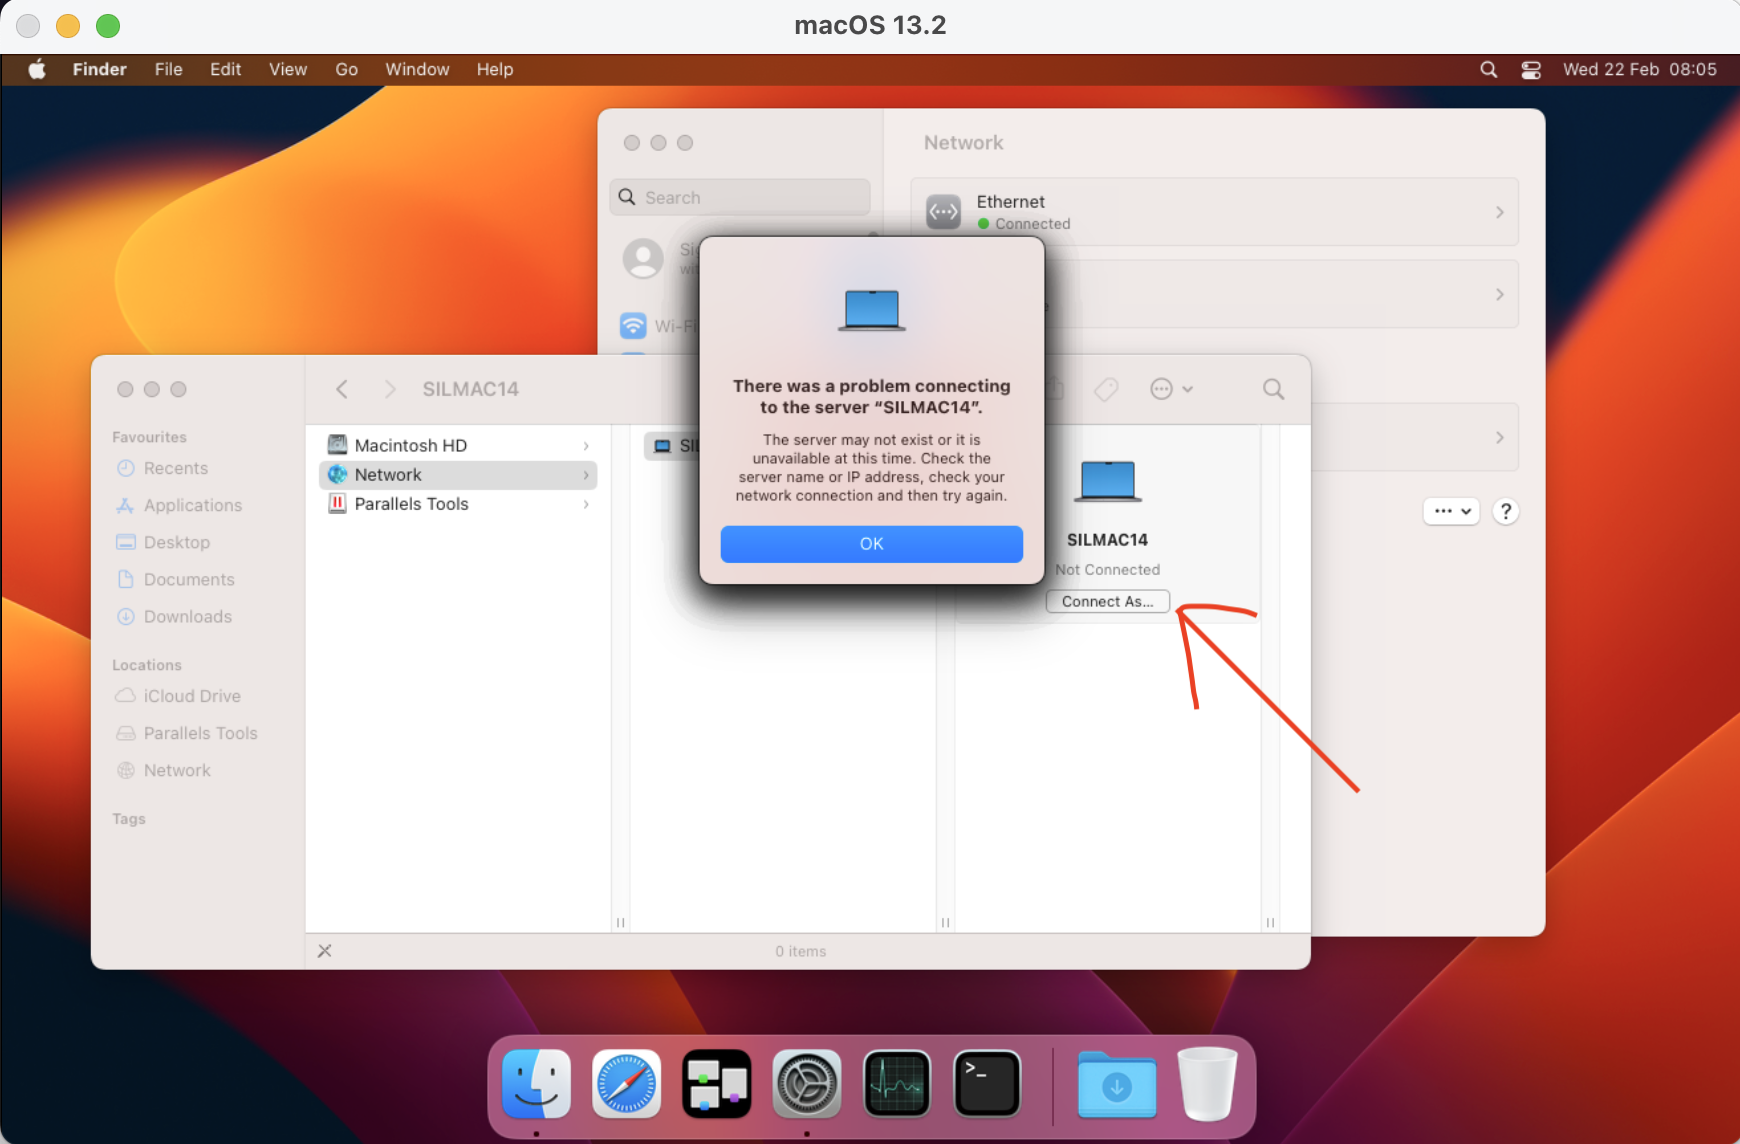This screenshot has height=1144, width=1740.
Task: Open Control Centre in the menu bar
Action: (x=1531, y=69)
